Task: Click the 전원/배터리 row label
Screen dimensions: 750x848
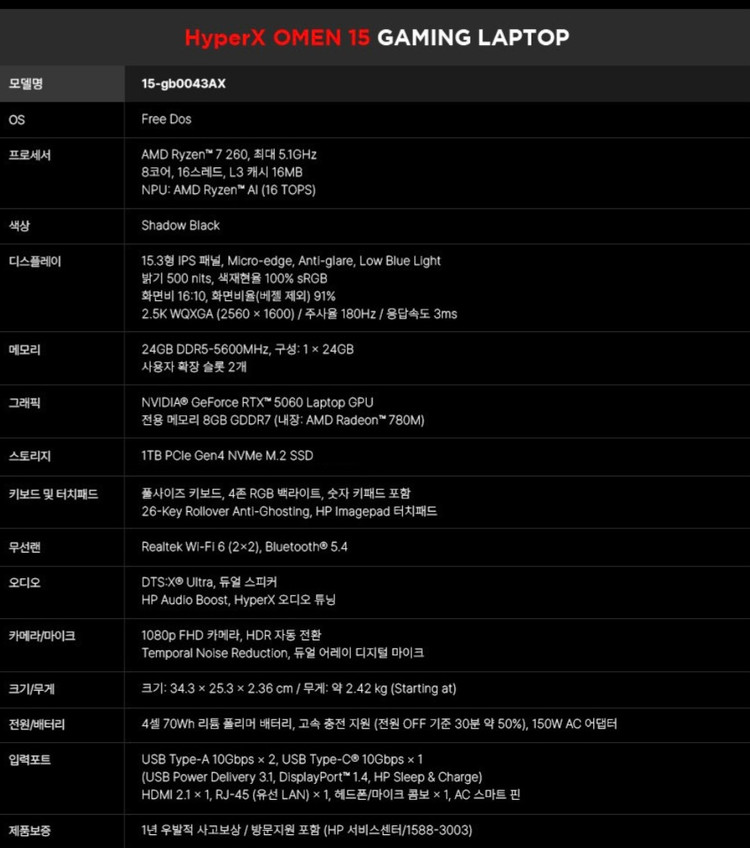Action: 36,724
